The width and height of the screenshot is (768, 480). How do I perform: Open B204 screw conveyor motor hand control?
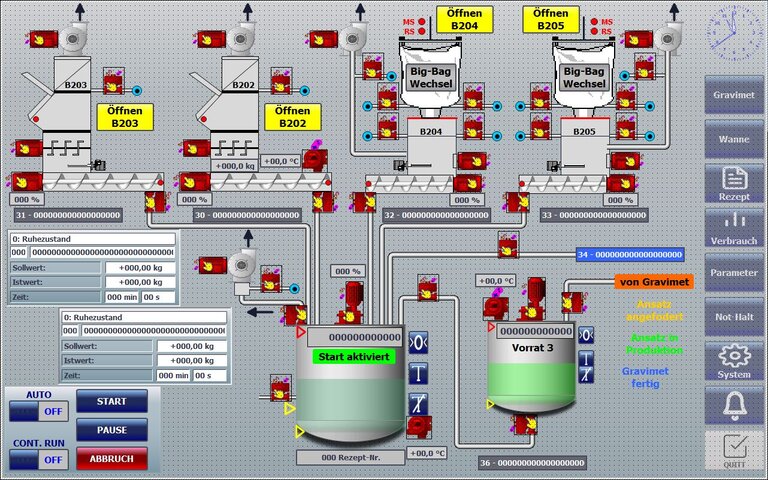(467, 184)
